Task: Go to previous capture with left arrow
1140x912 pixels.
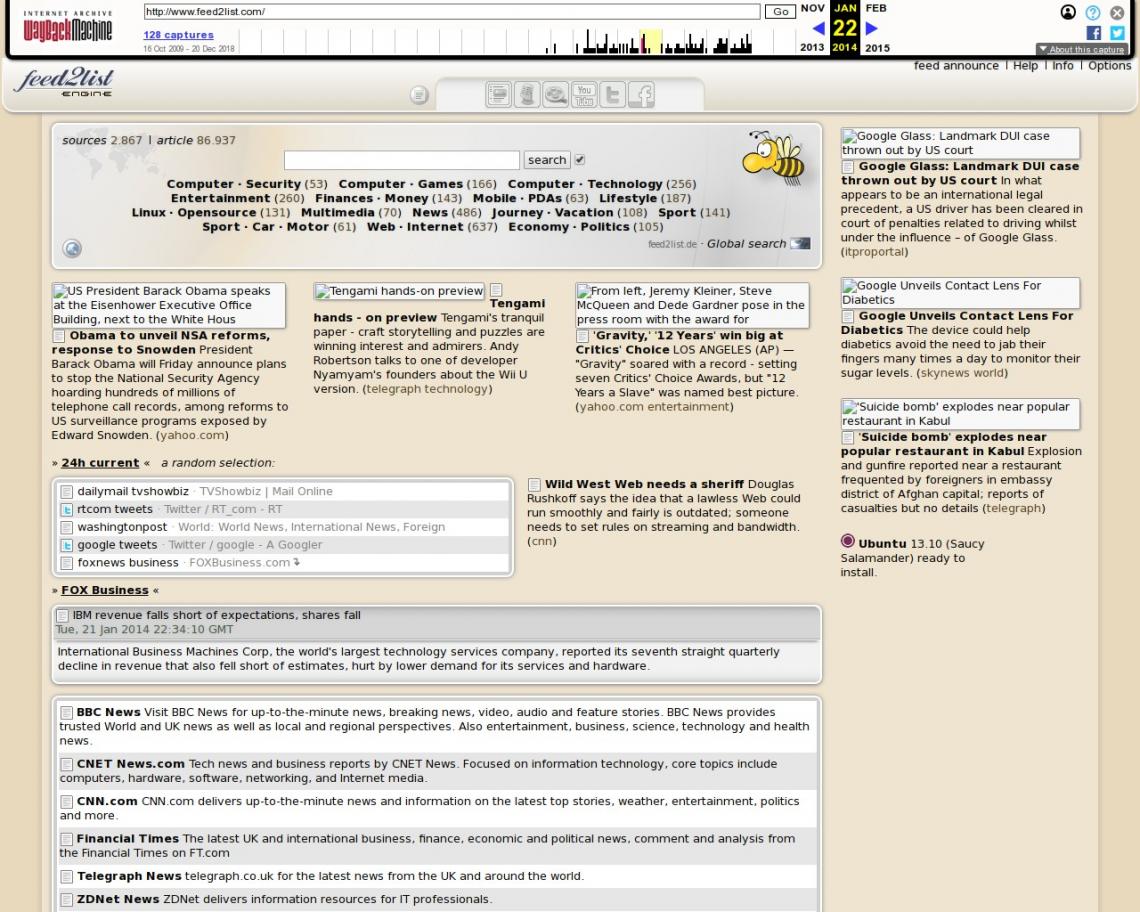Action: [818, 28]
